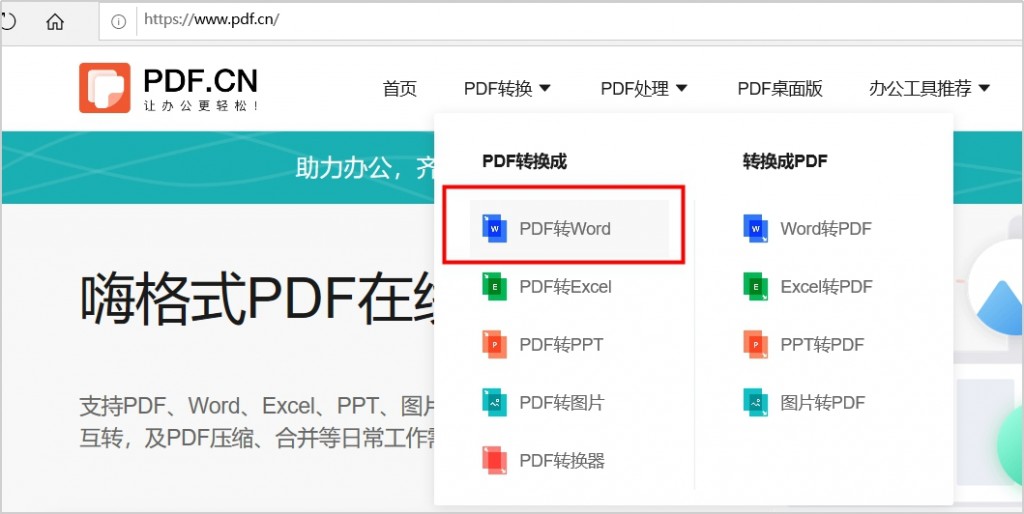The width and height of the screenshot is (1024, 514).
Task: Click the PDF转换成 column heading
Action: [524, 161]
